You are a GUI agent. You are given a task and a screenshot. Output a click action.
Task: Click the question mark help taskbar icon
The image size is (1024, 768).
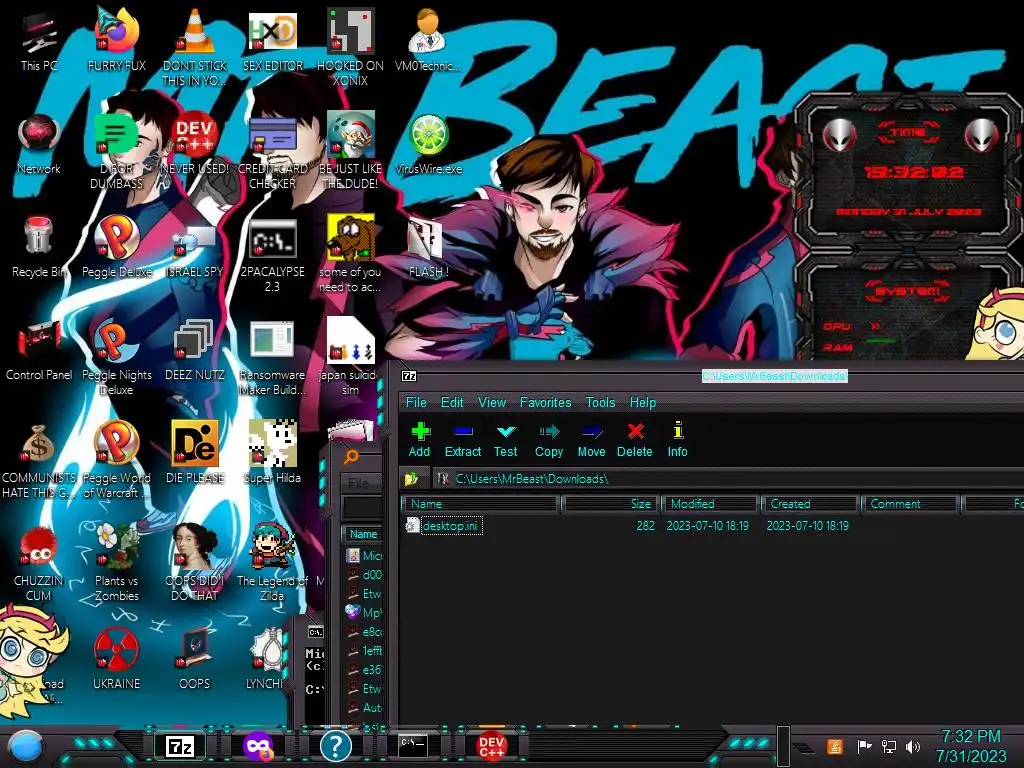tap(336, 746)
